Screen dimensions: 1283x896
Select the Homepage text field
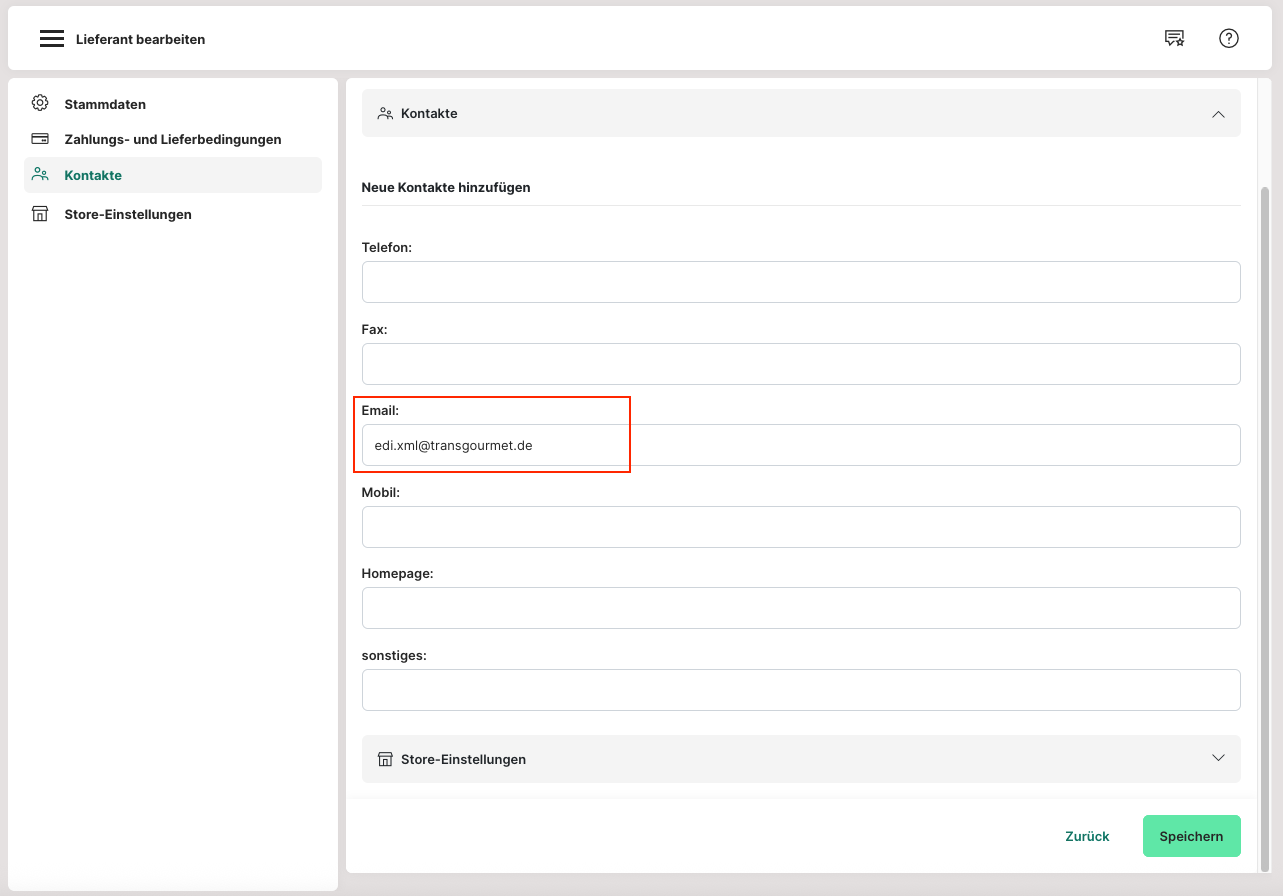800,608
